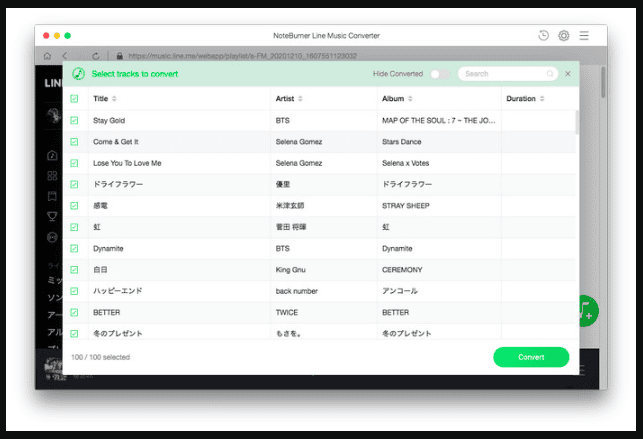Viewport: 643px width, 439px height.
Task: Uncheck the ハッピーエンド track checkbox
Action: click(74, 291)
